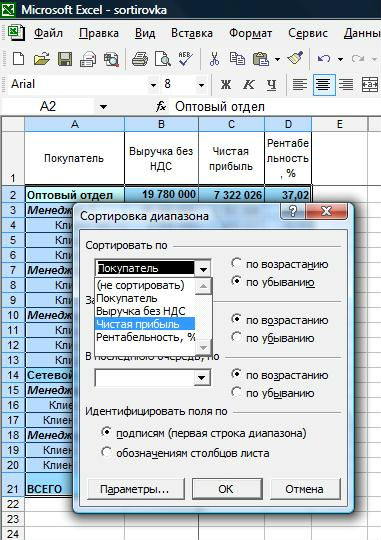Image resolution: width=381 pixels, height=540 pixels.
Task: Choose 'Рентабельность, %' in dropdown list
Action: pos(145,337)
